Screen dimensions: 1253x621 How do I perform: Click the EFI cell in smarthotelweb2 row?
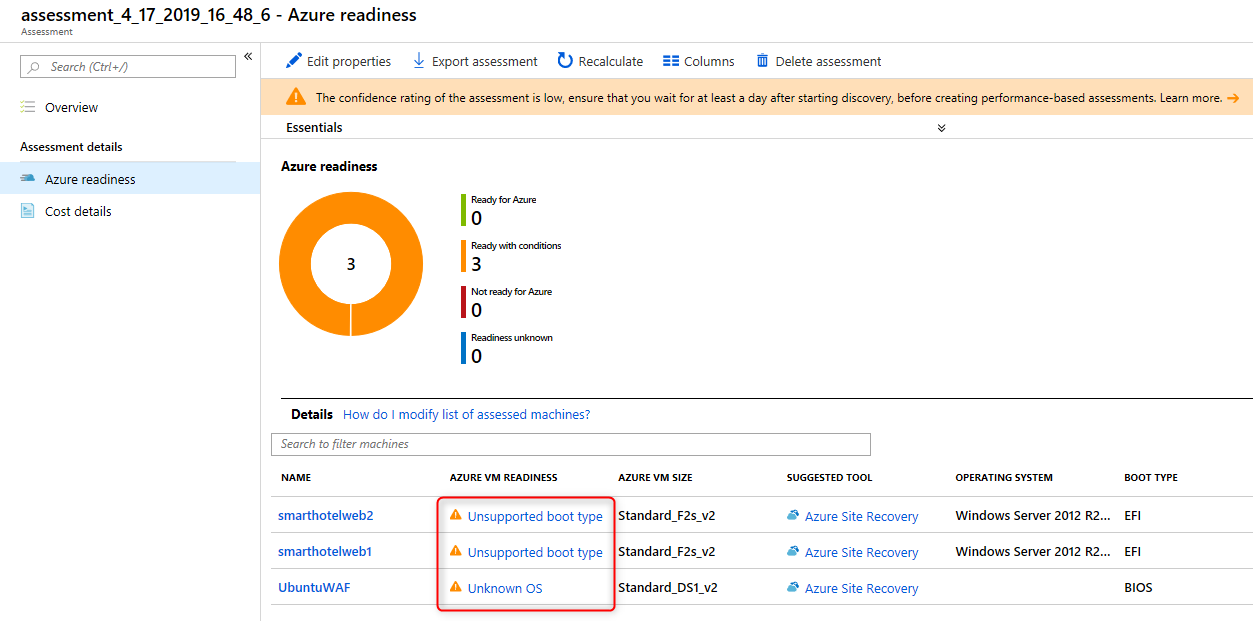(1134, 516)
